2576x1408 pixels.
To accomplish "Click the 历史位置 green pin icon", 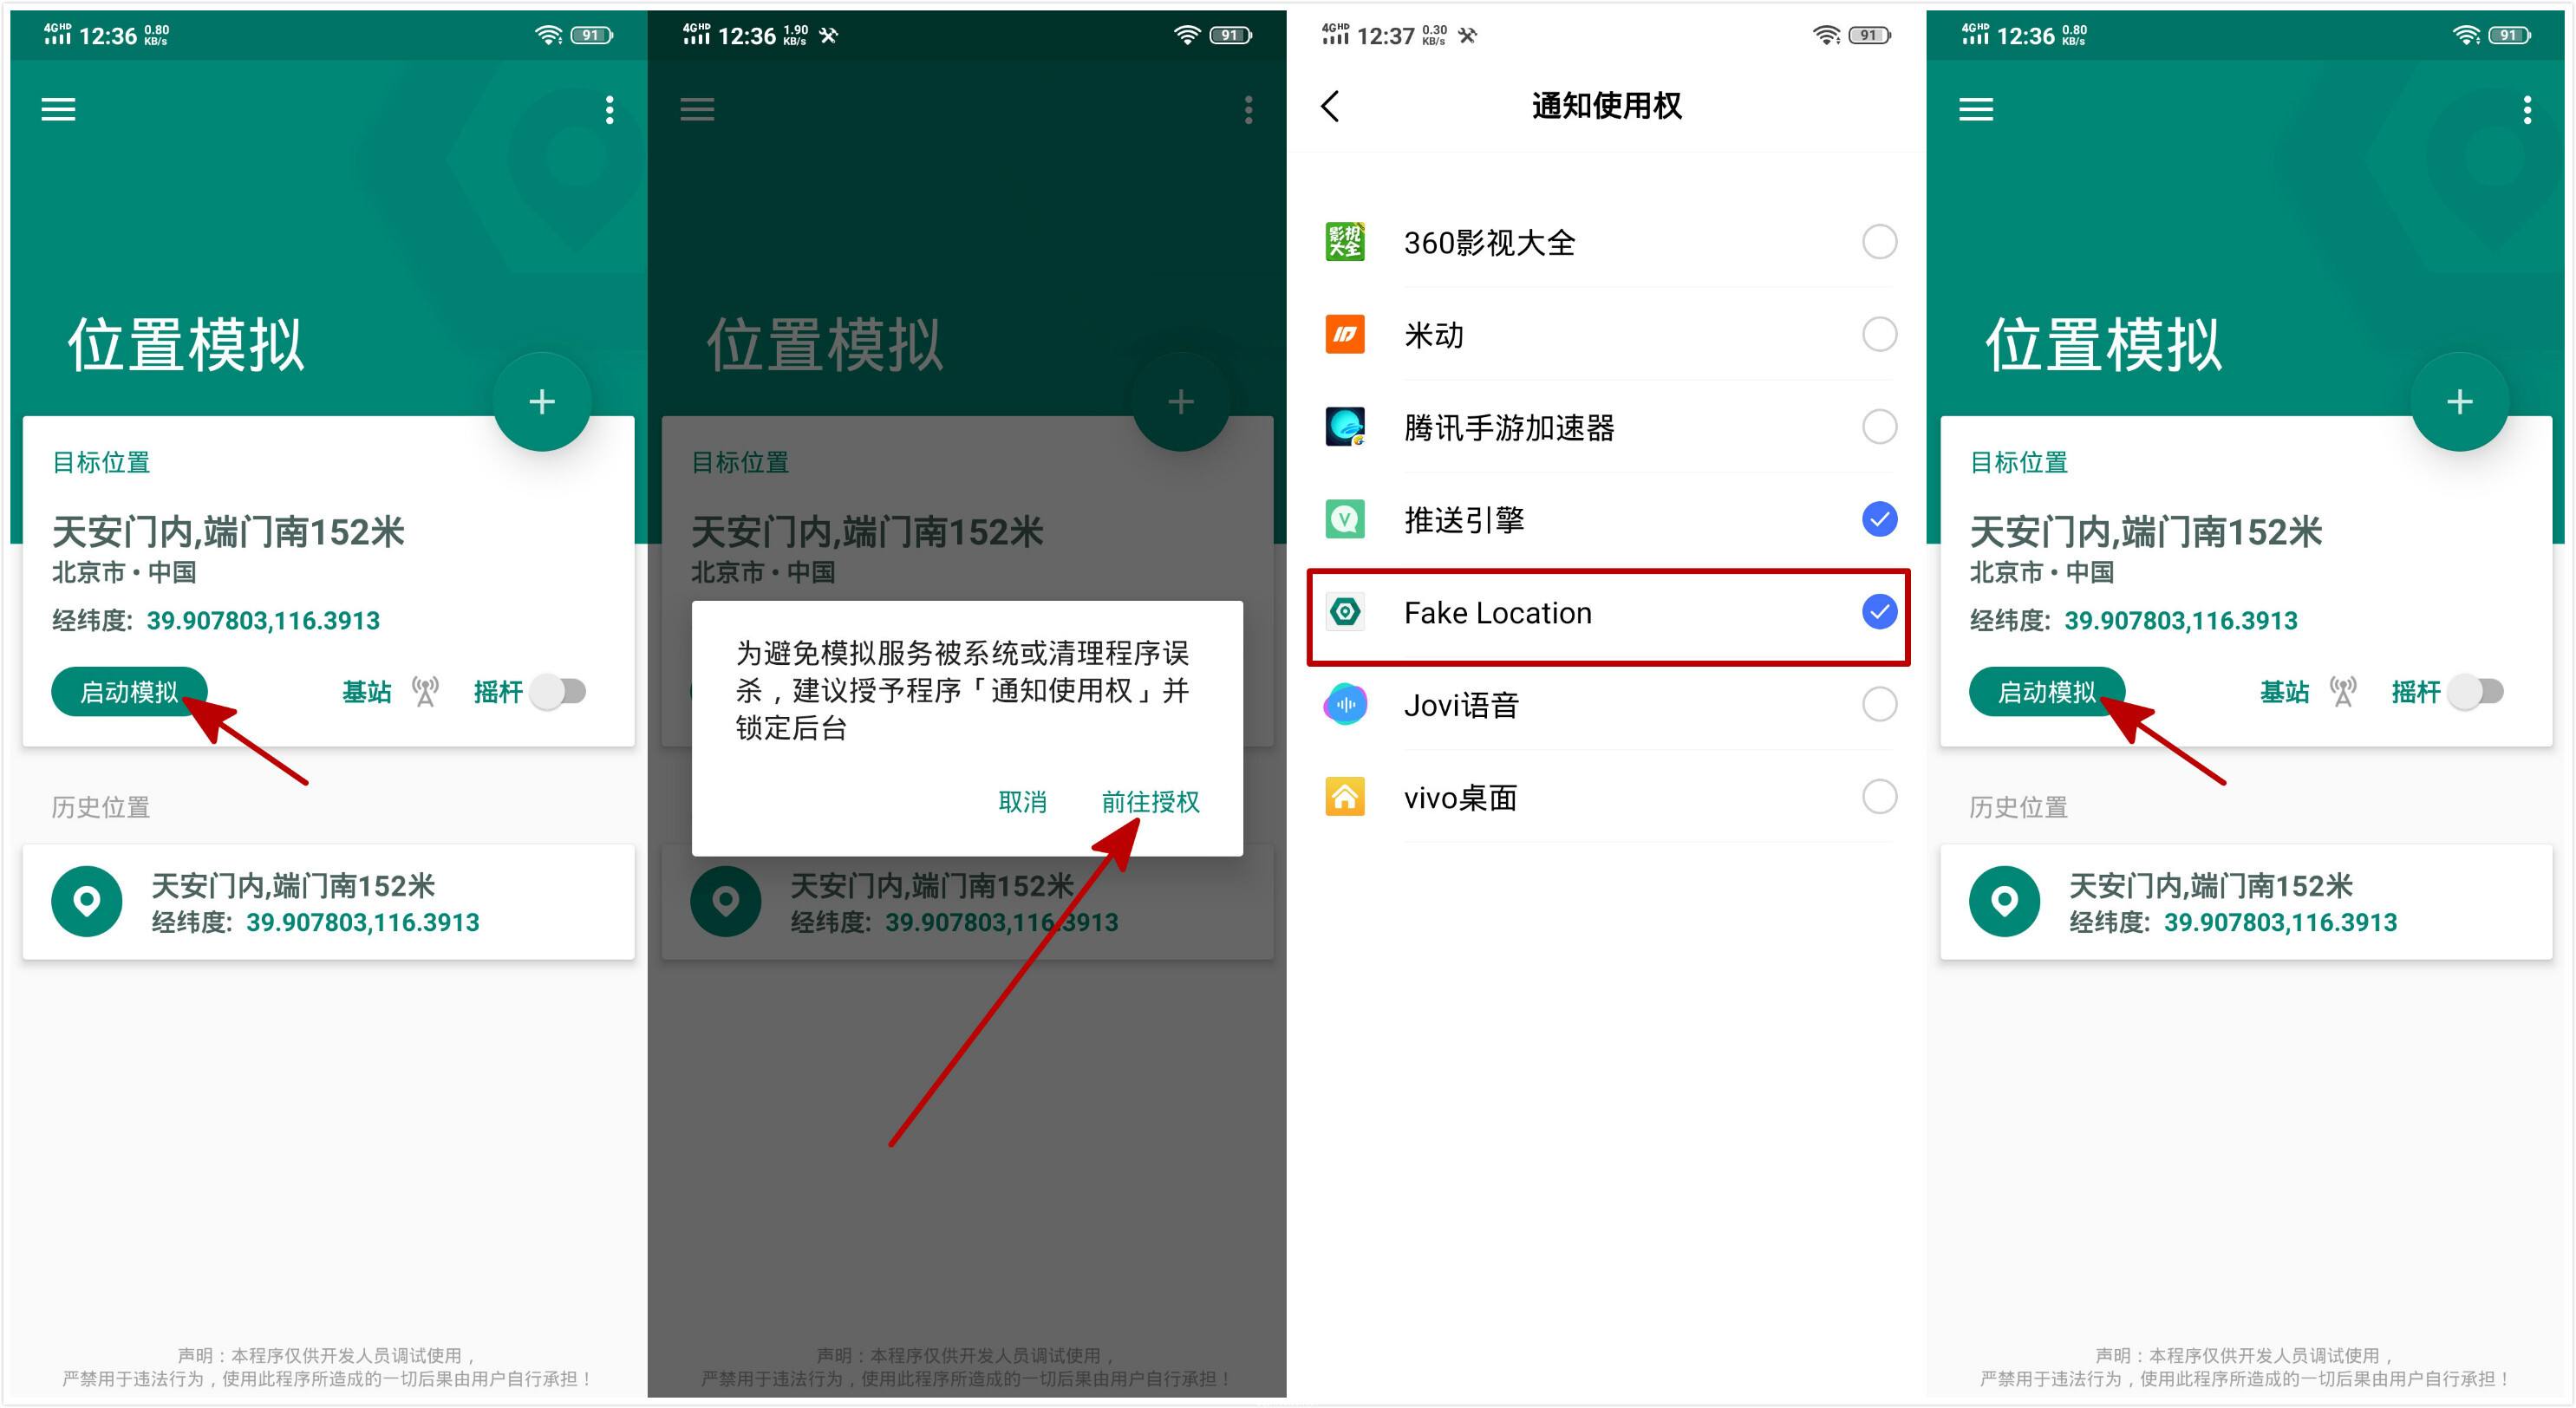I will 85,903.
